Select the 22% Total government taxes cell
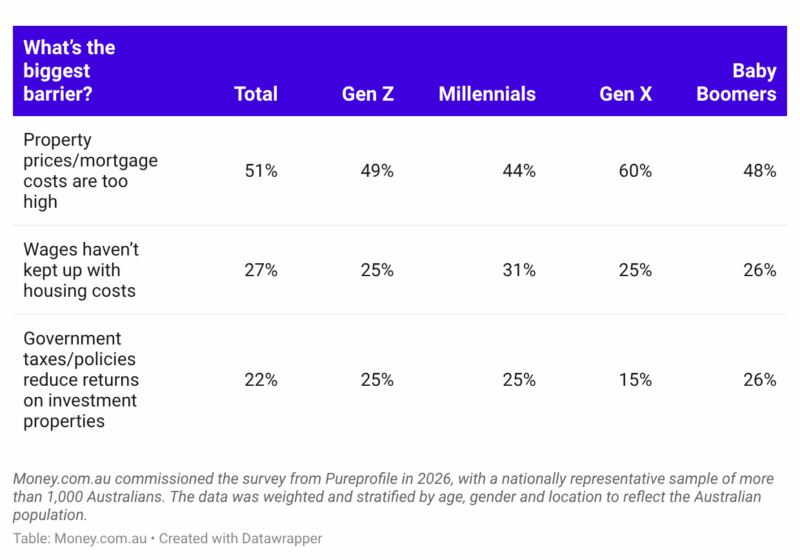 pyautogui.click(x=261, y=380)
